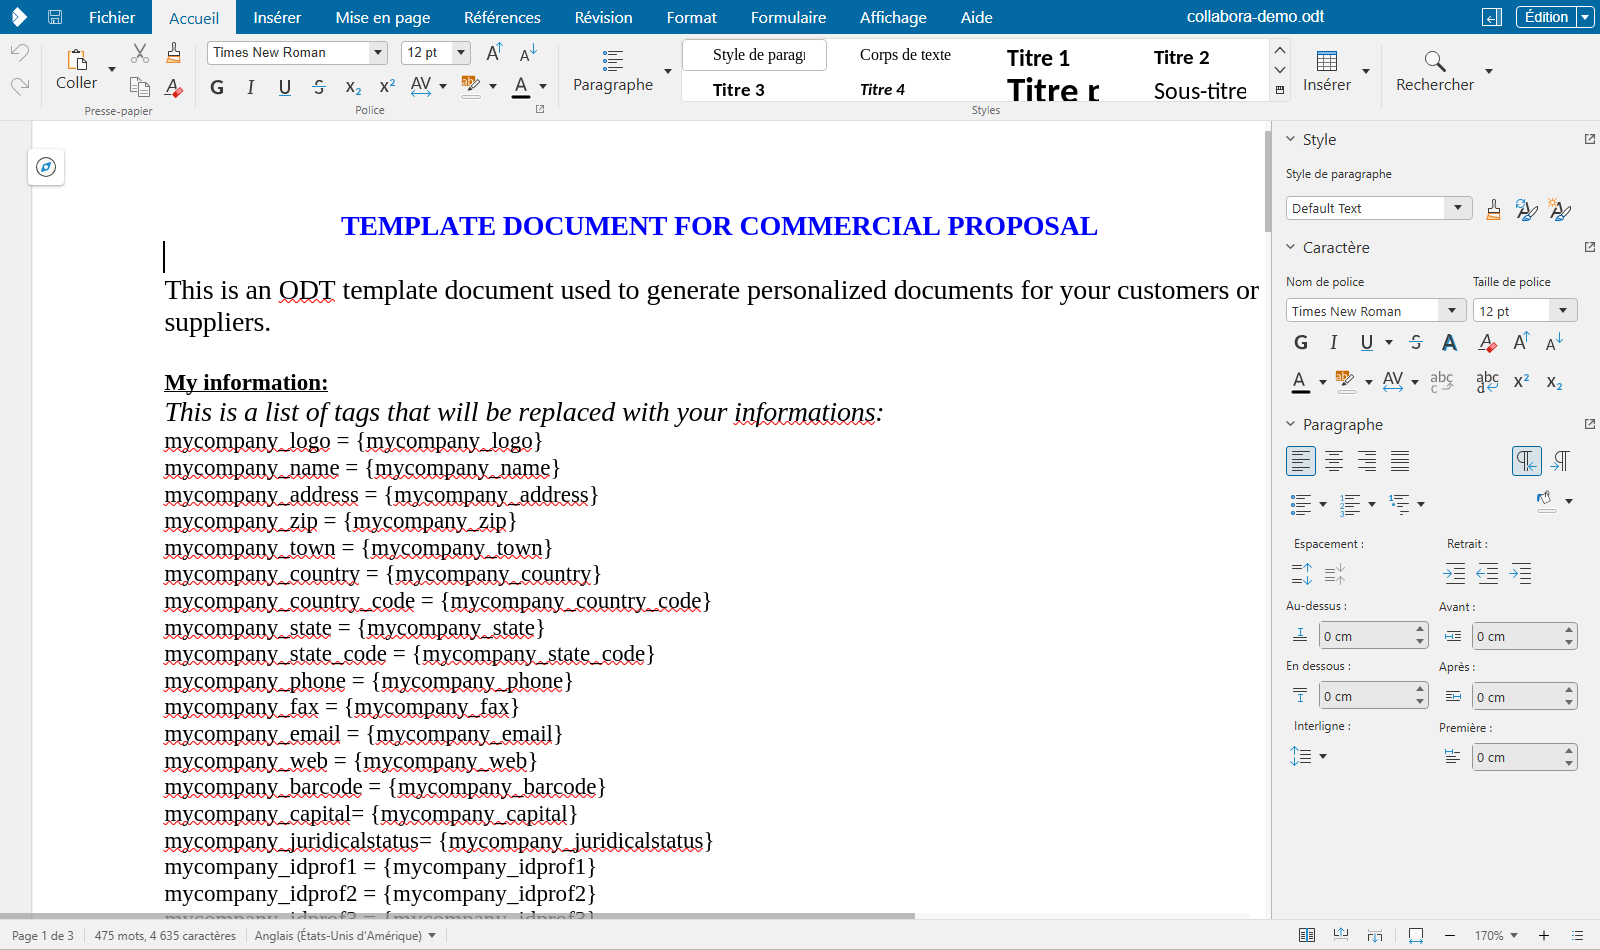This screenshot has width=1600, height=950.
Task: Clone formatting with the paintbrush icon
Action: [174, 53]
